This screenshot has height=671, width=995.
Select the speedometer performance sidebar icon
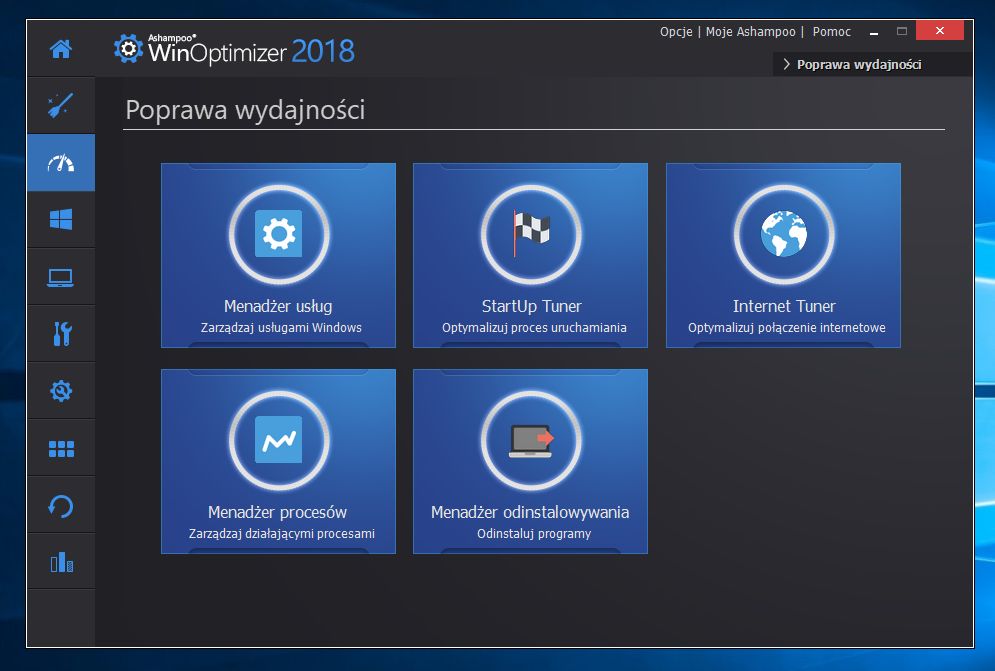tap(61, 163)
